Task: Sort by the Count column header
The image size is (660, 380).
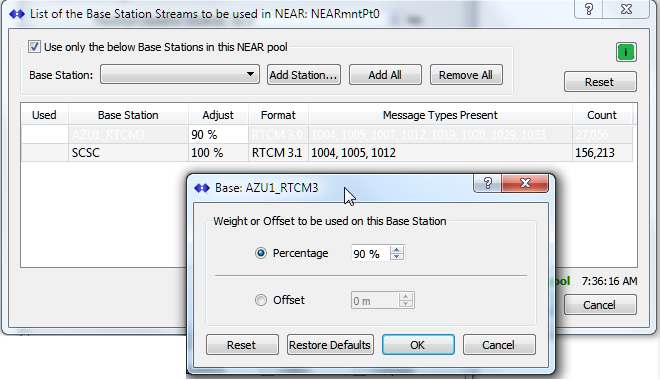Action: [x=601, y=115]
